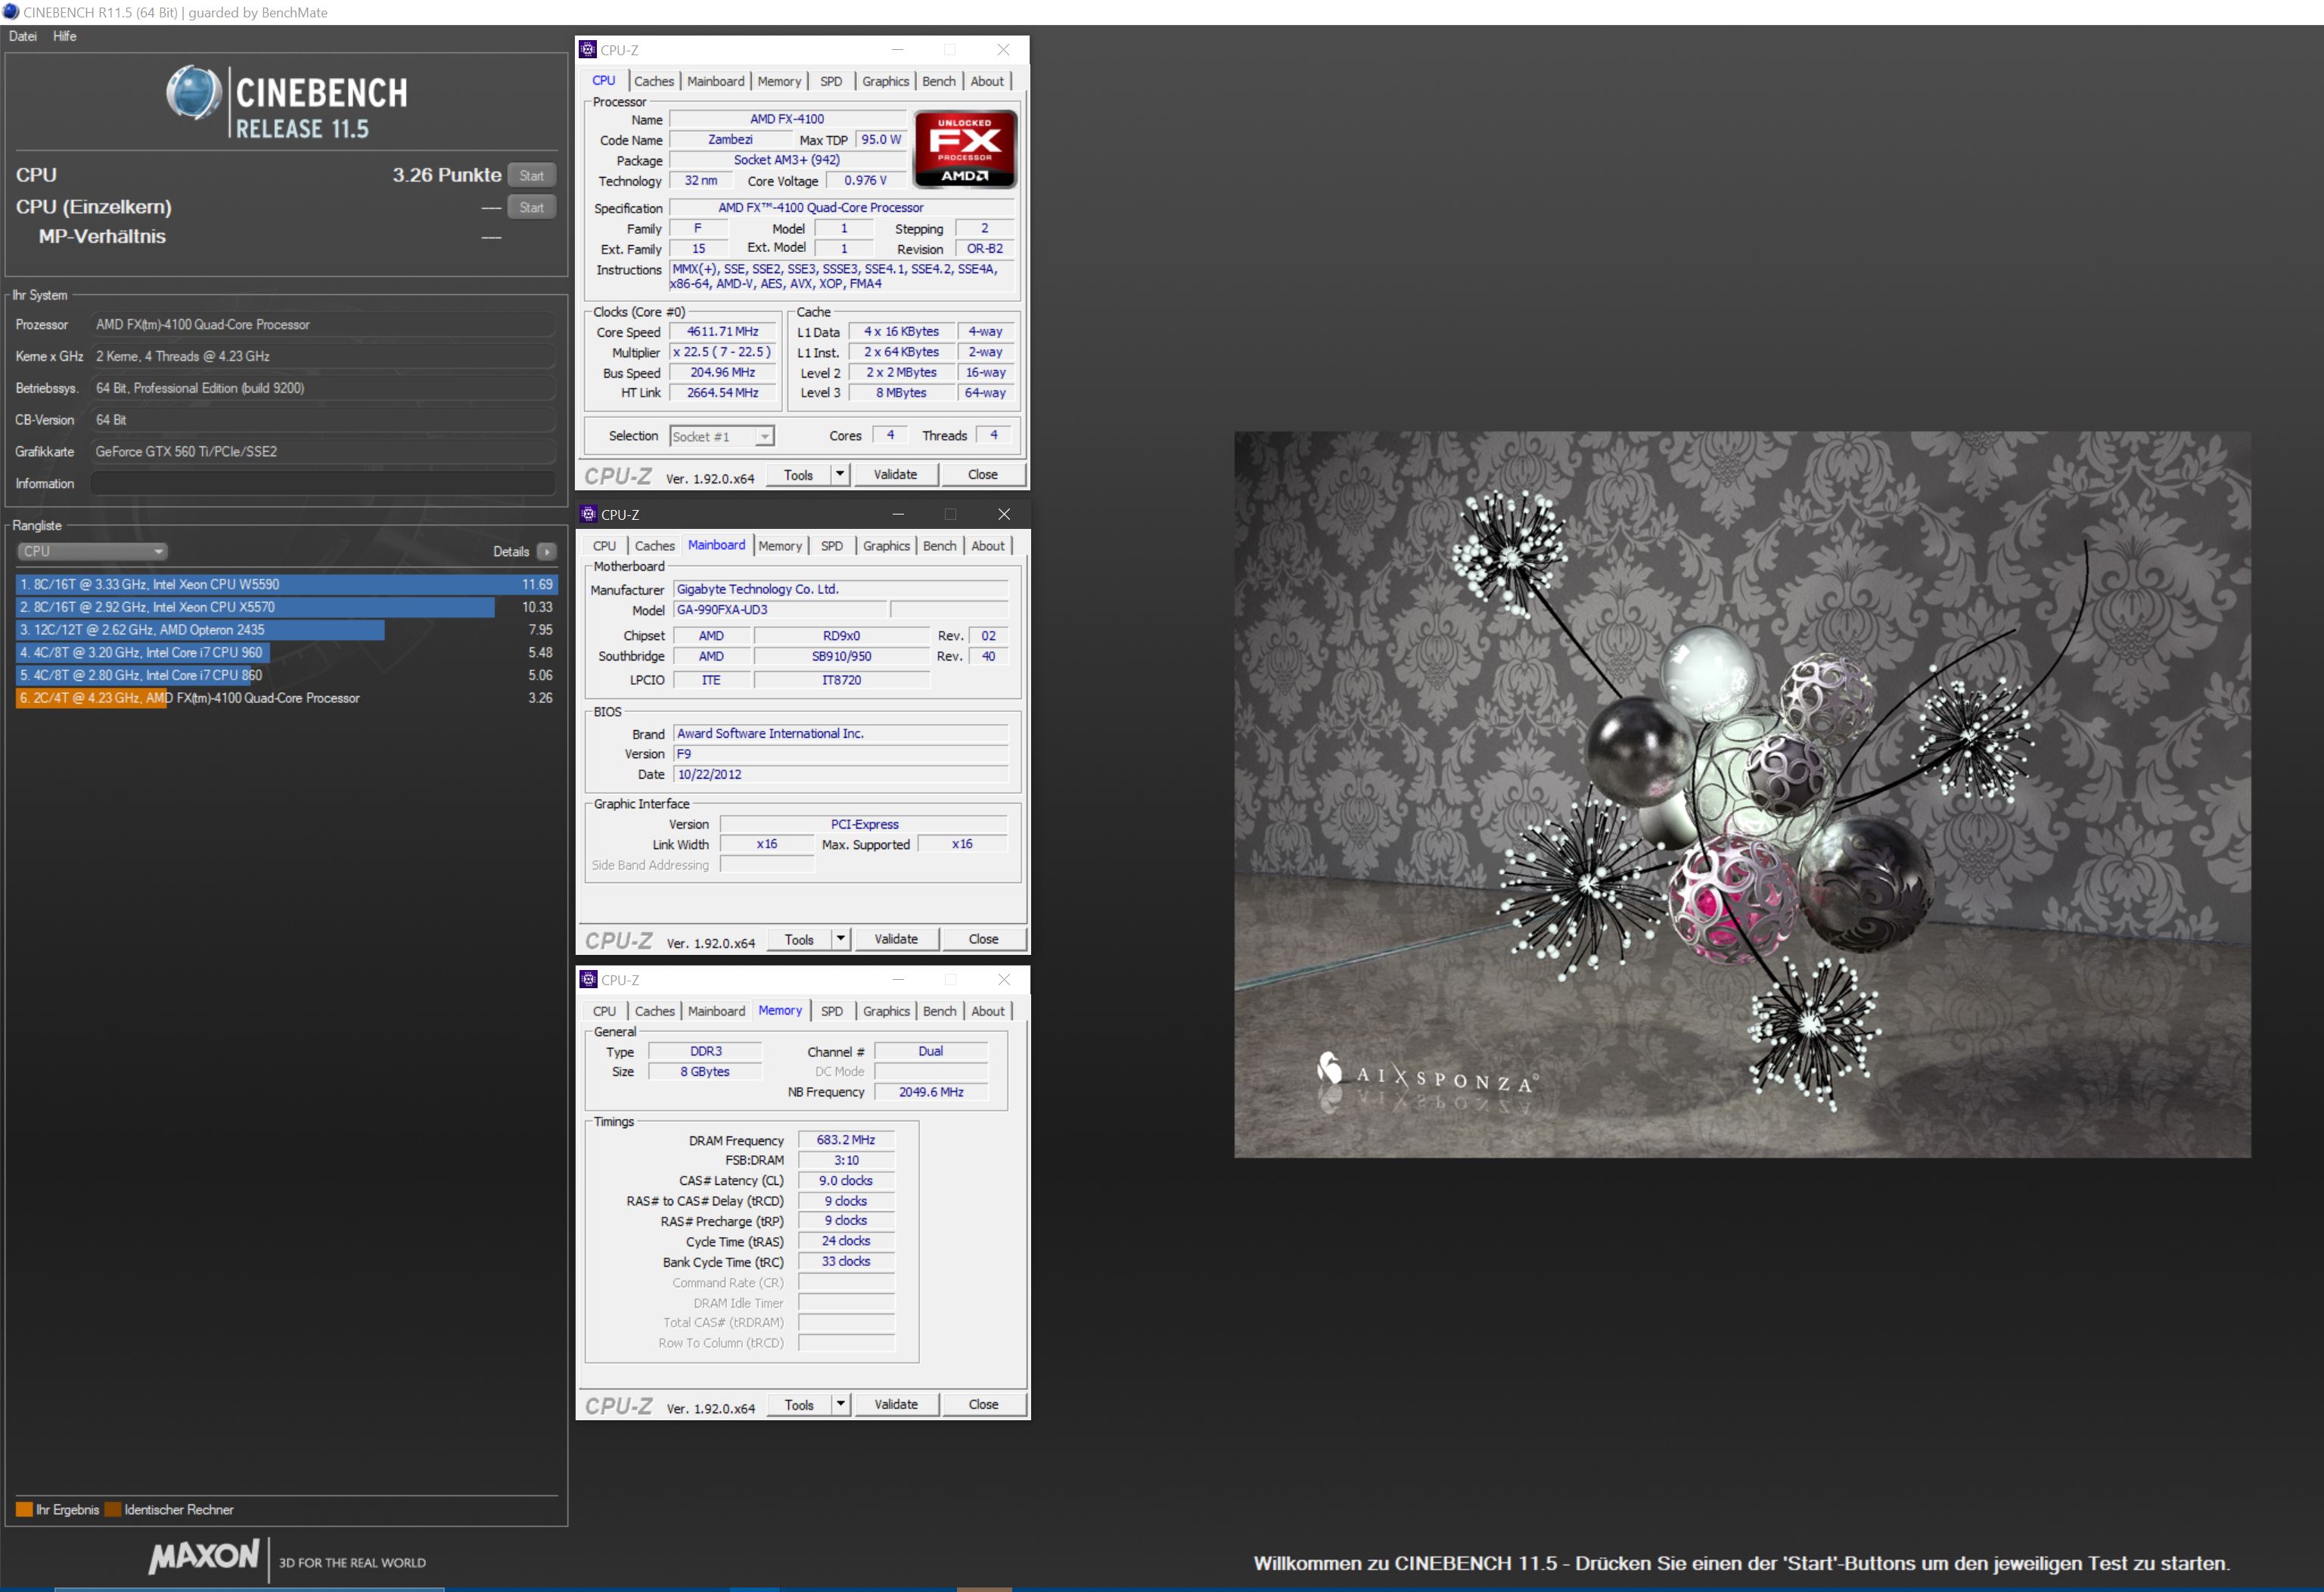Screen dimensions: 2324x1592
Task: Click the CPU-Z icon in the top CPU-Z window title
Action: (588, 50)
